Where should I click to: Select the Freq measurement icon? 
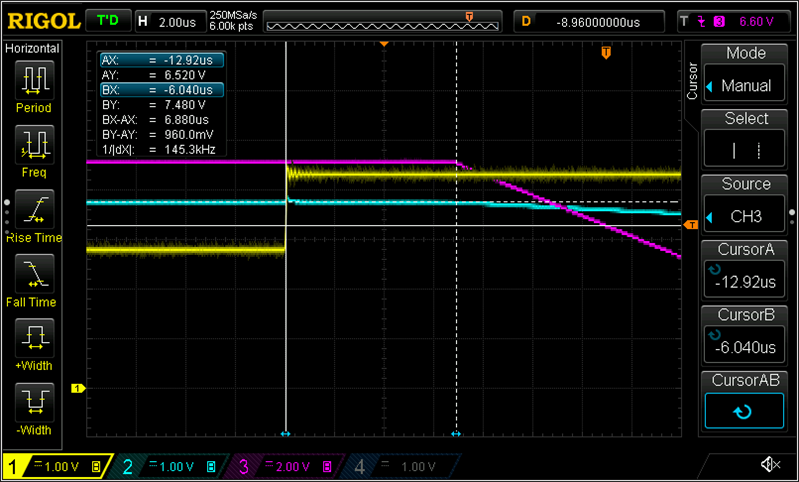33,144
